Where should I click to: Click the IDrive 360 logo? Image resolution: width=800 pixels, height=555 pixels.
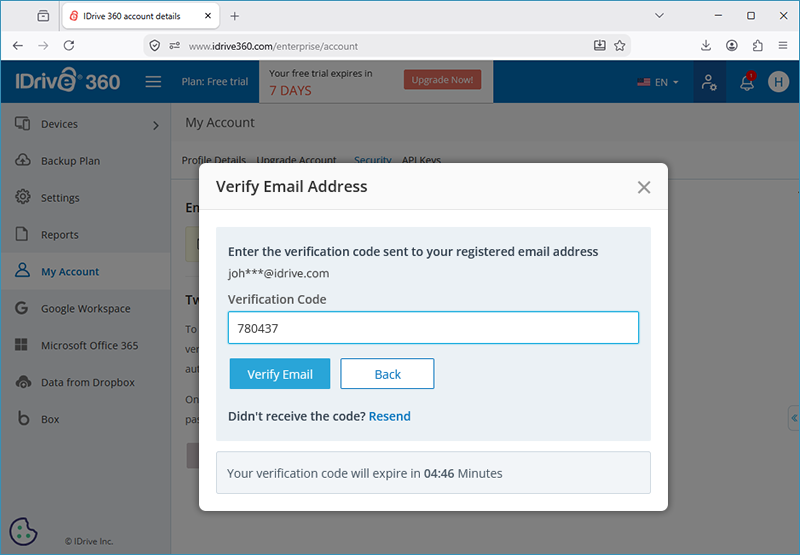tap(67, 81)
